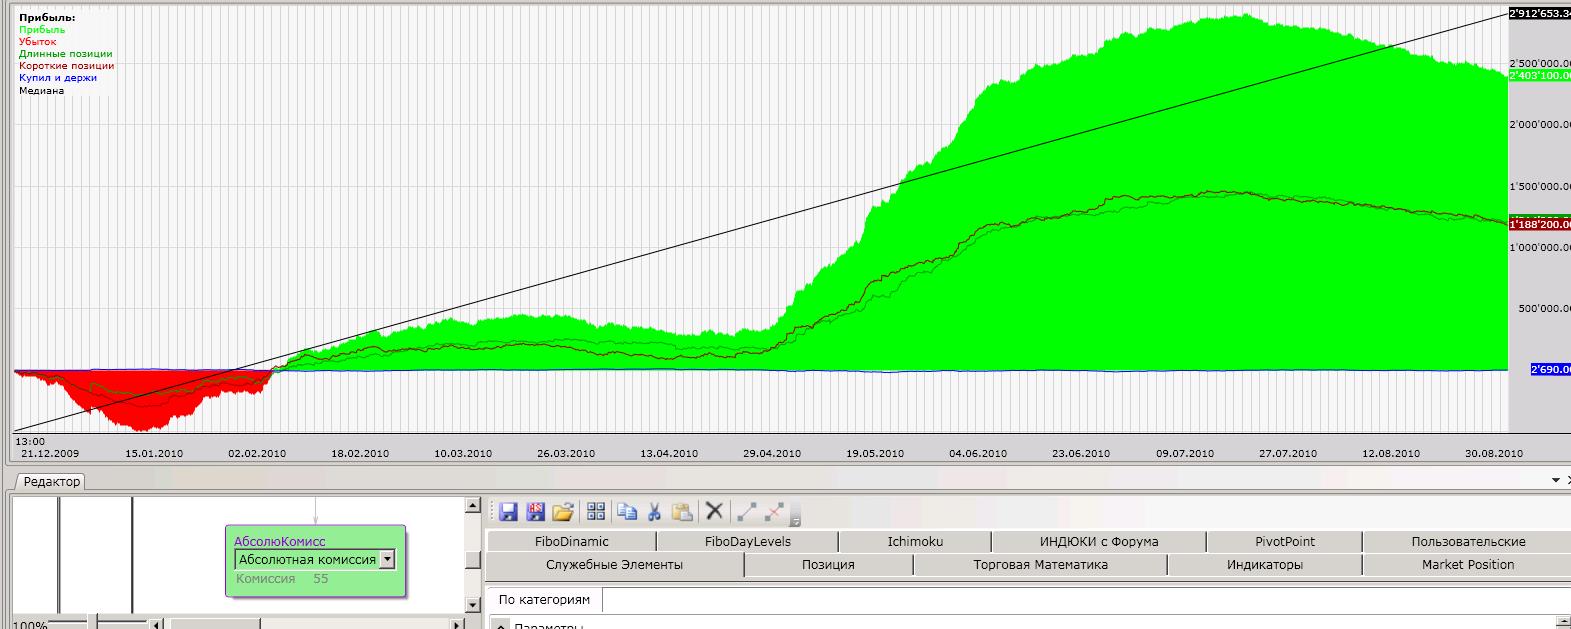Image resolution: width=1571 pixels, height=629 pixels.
Task: Open the Служебные Элементы tab
Action: (614, 565)
